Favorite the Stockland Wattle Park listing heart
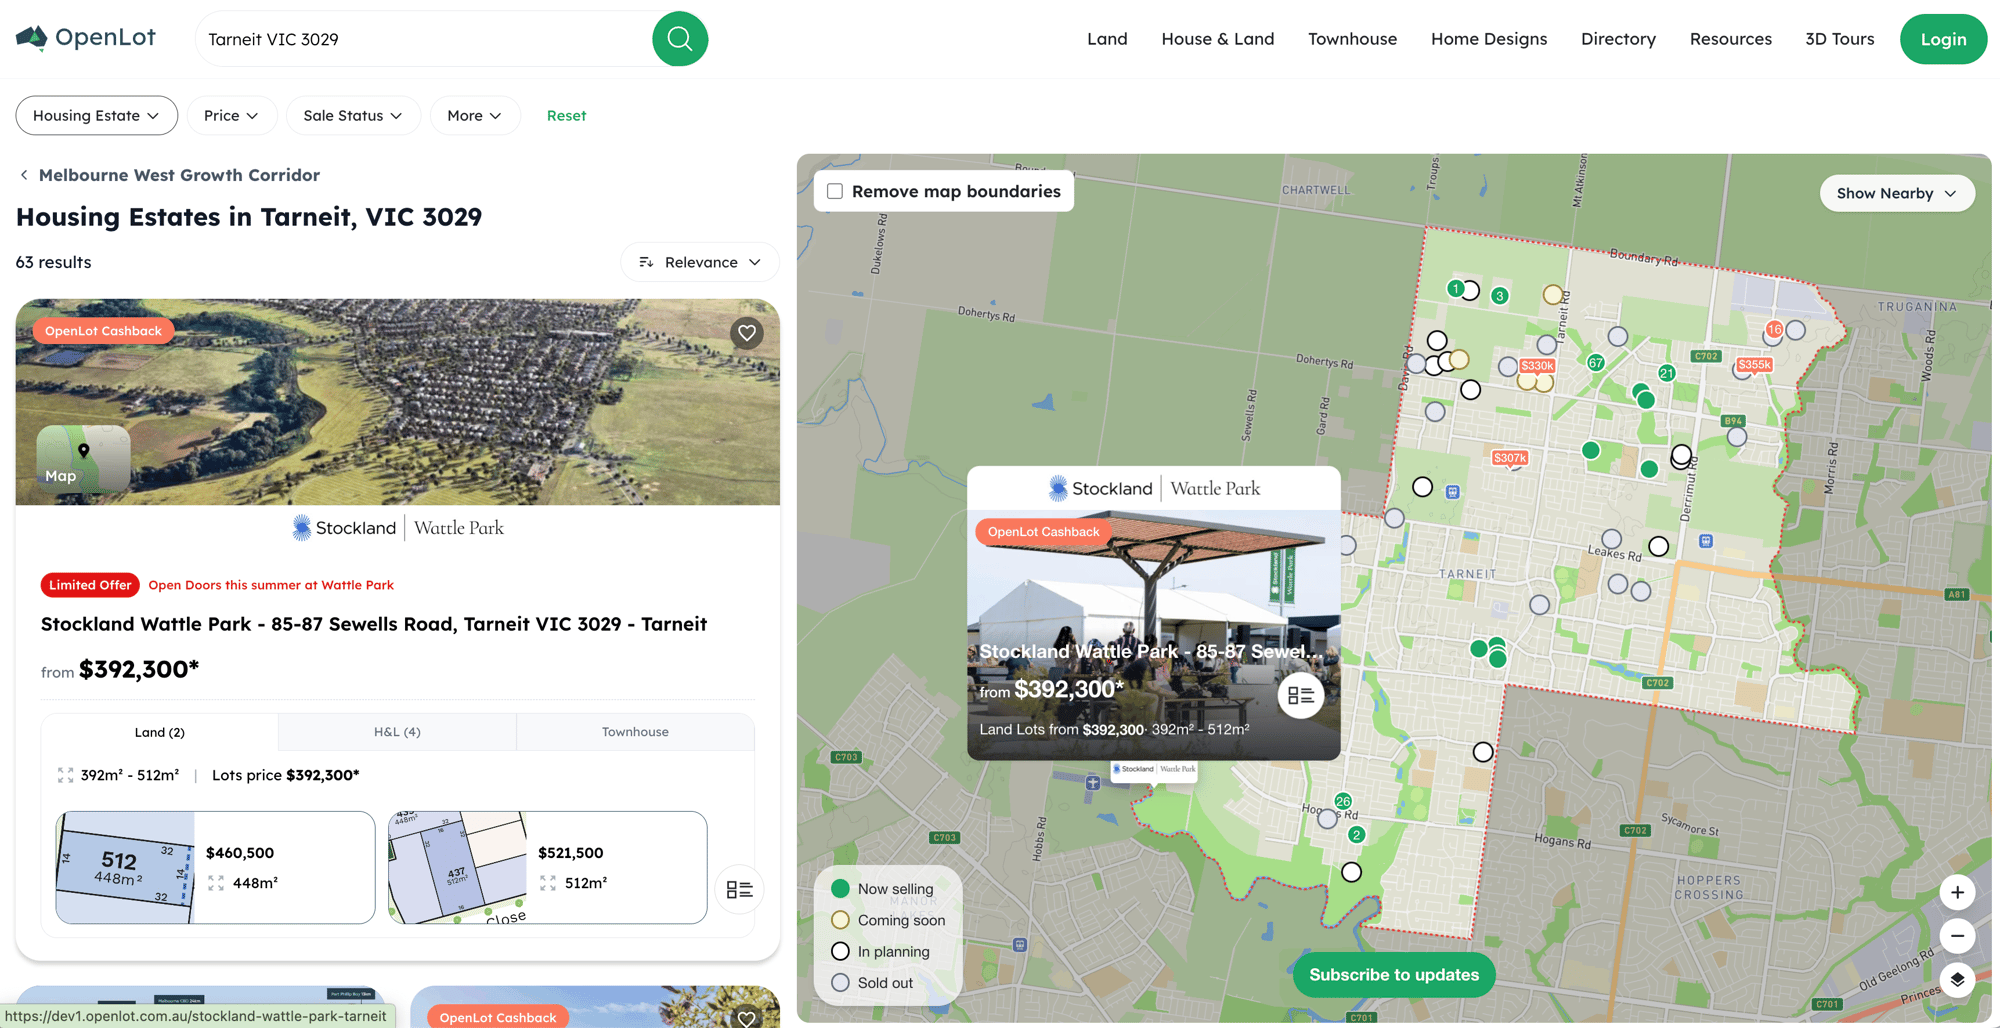The width and height of the screenshot is (2000, 1028). coord(747,333)
